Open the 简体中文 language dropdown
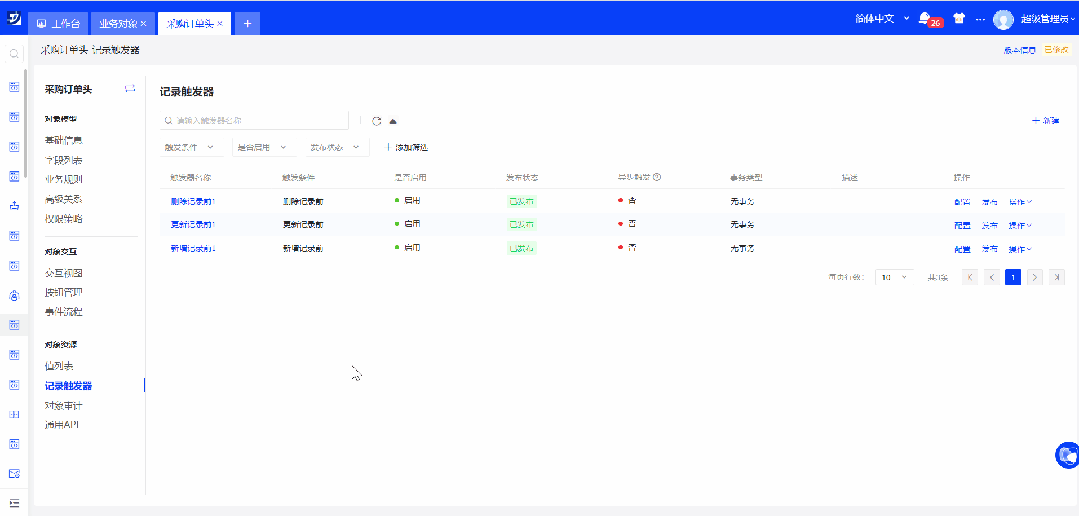 pyautogui.click(x=883, y=18)
